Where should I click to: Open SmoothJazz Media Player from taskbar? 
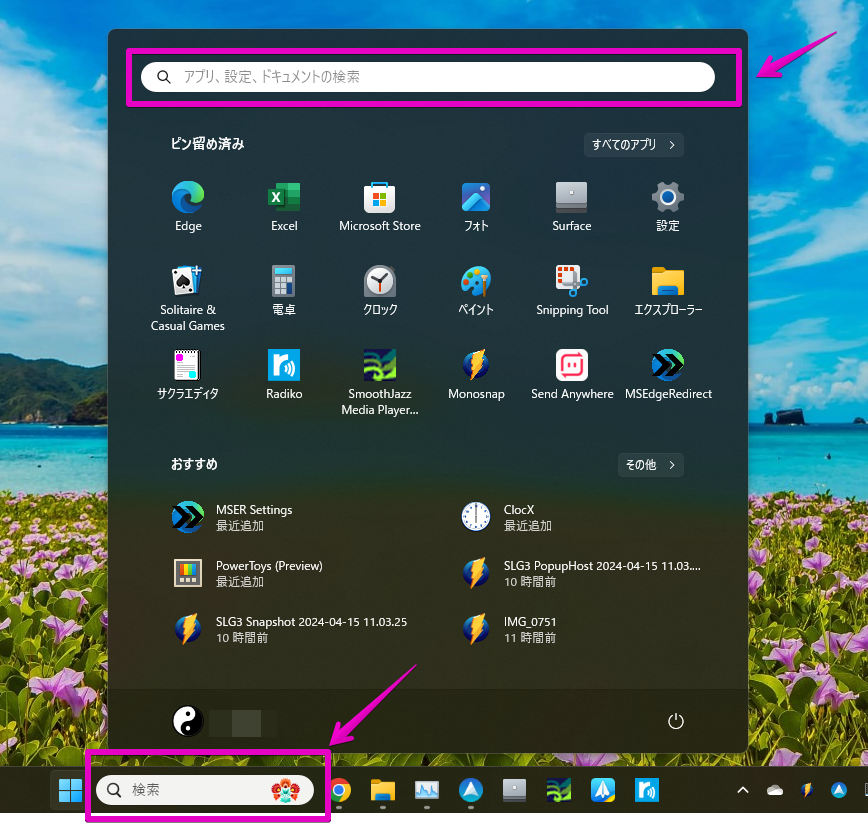559,790
